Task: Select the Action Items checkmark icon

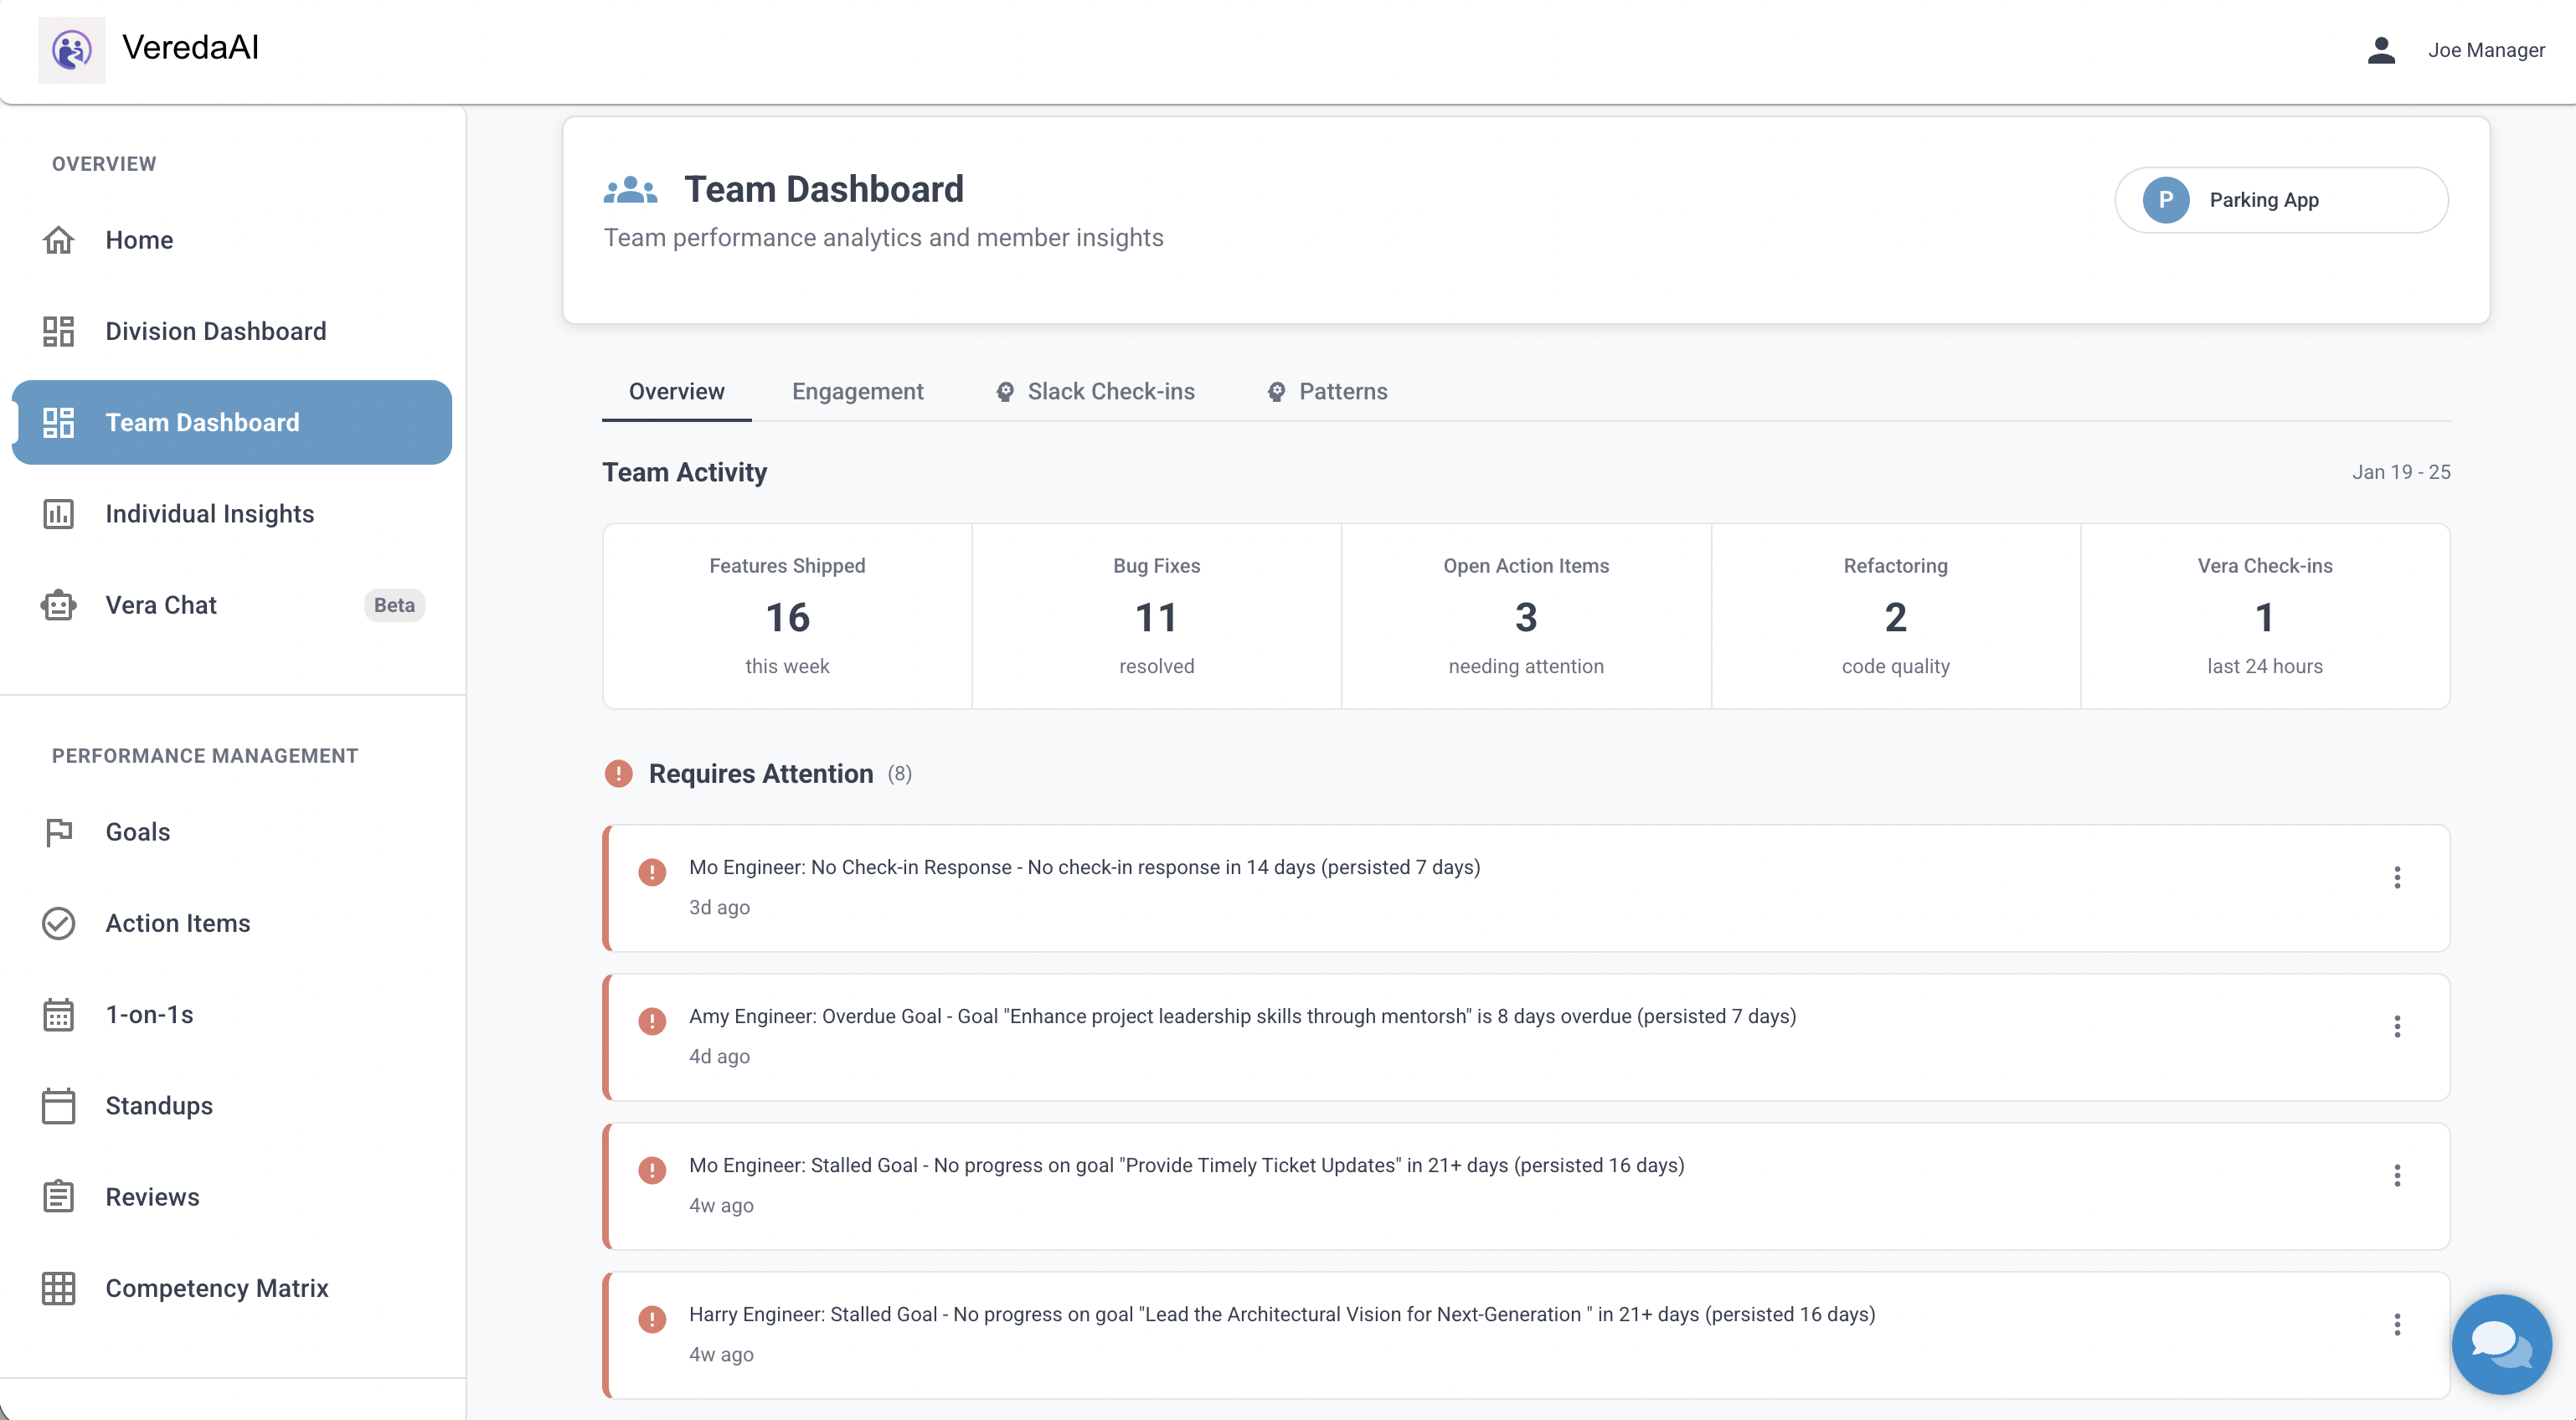Action: pyautogui.click(x=58, y=923)
